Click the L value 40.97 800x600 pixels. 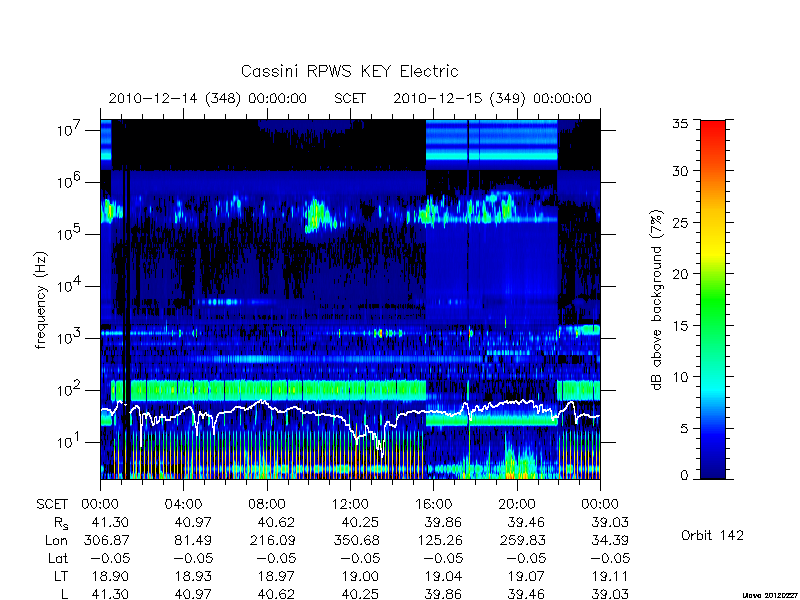click(x=193, y=594)
